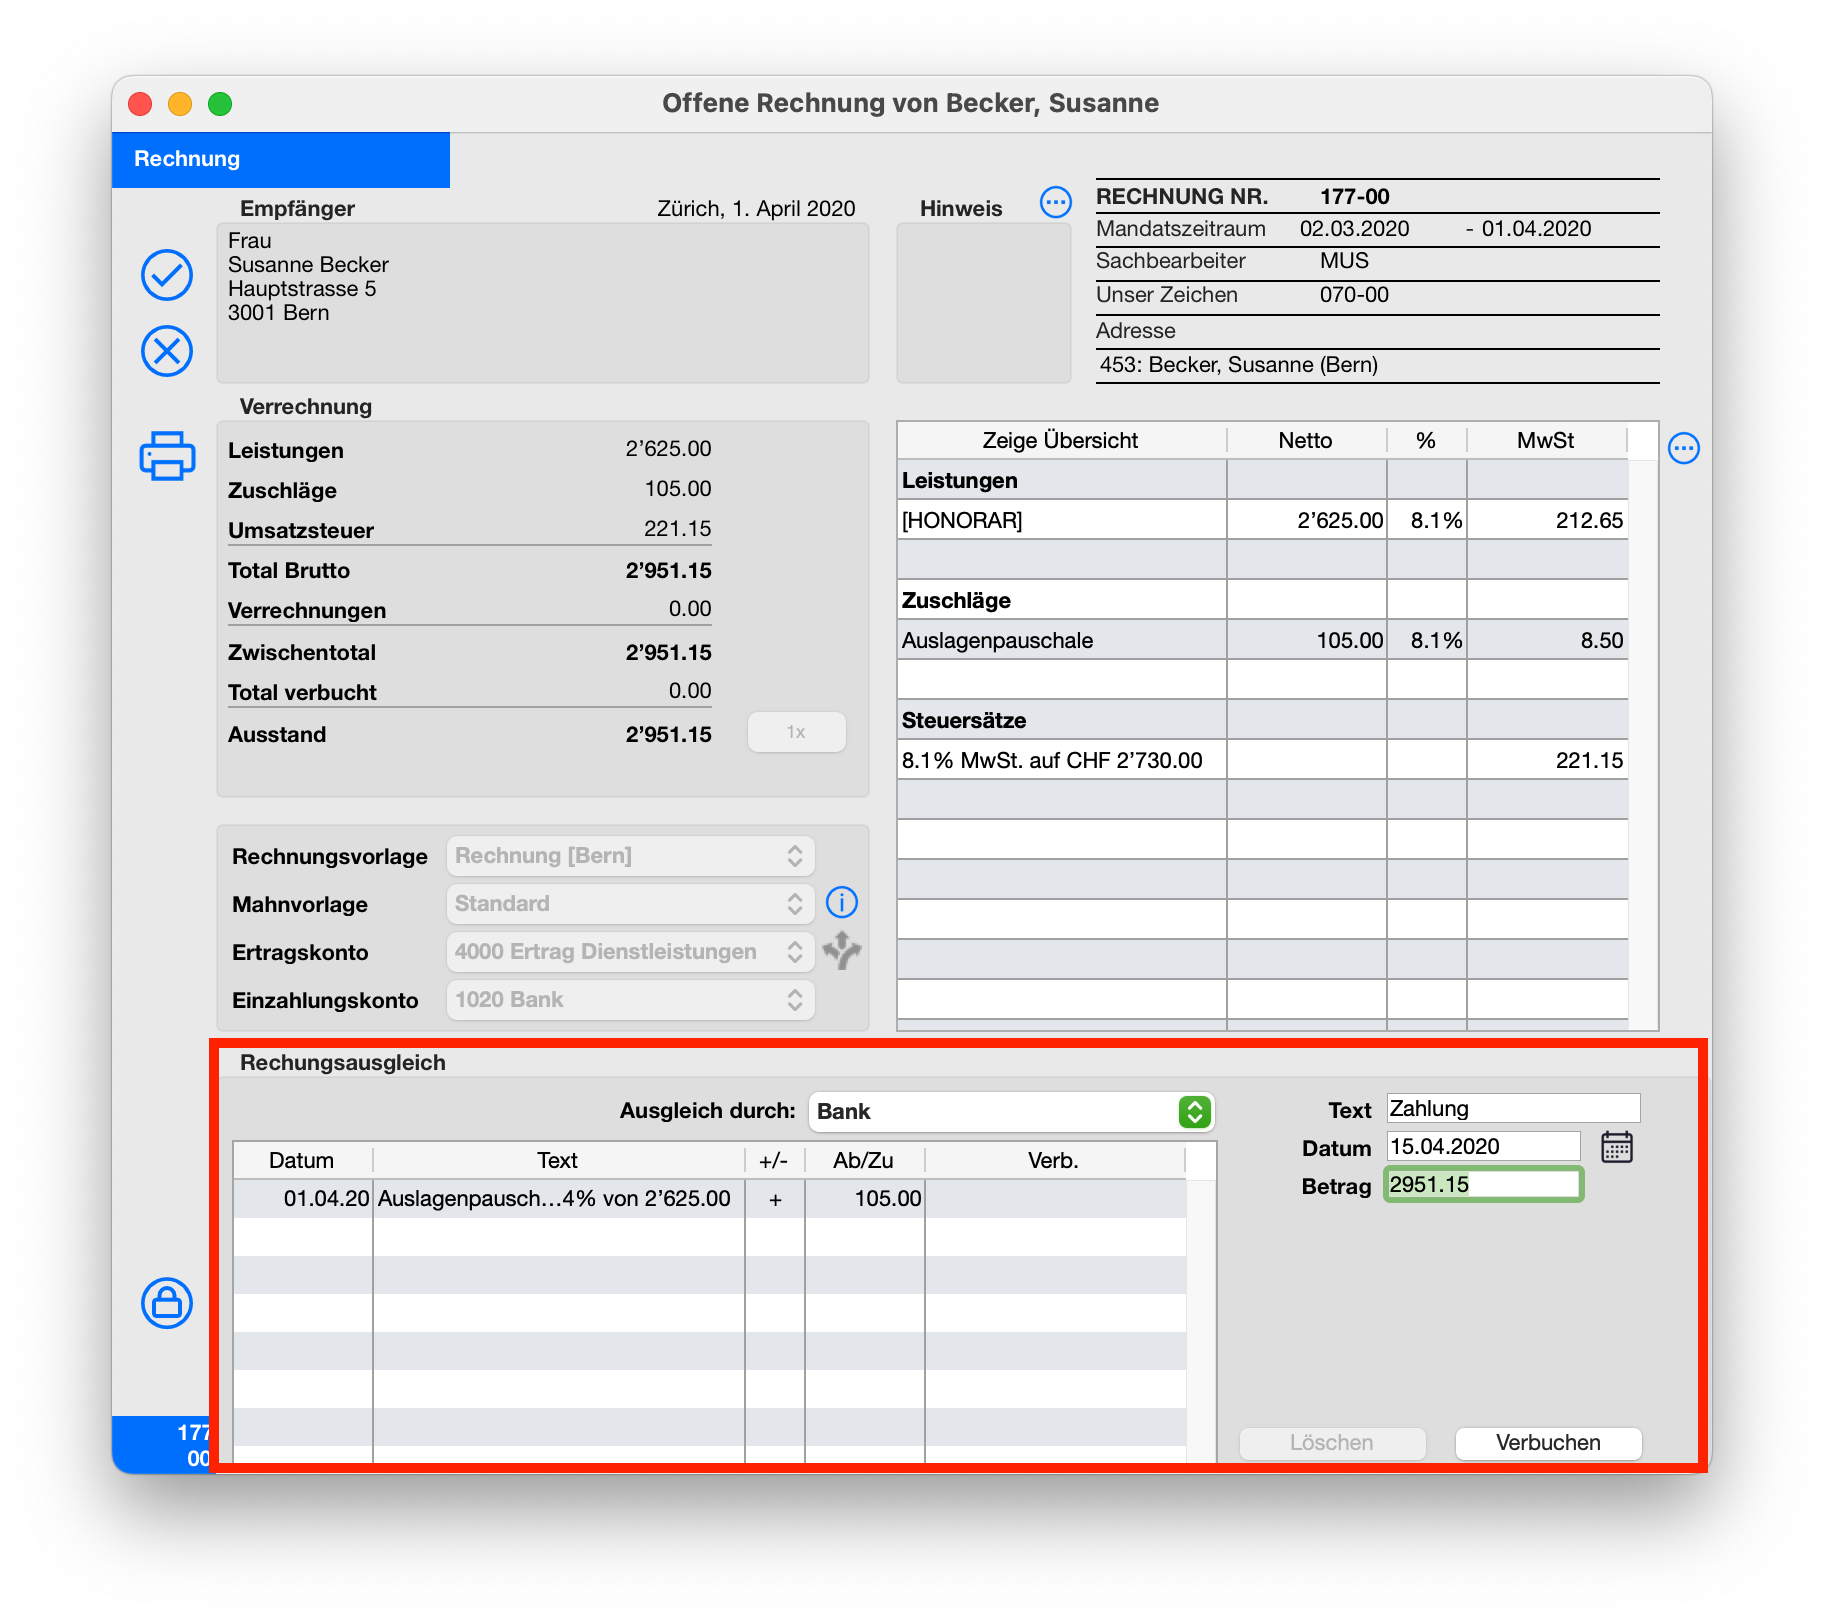Image resolution: width=1824 pixels, height=1622 pixels.
Task: Open the ellipsis icon beside the overview table
Action: [x=1683, y=448]
